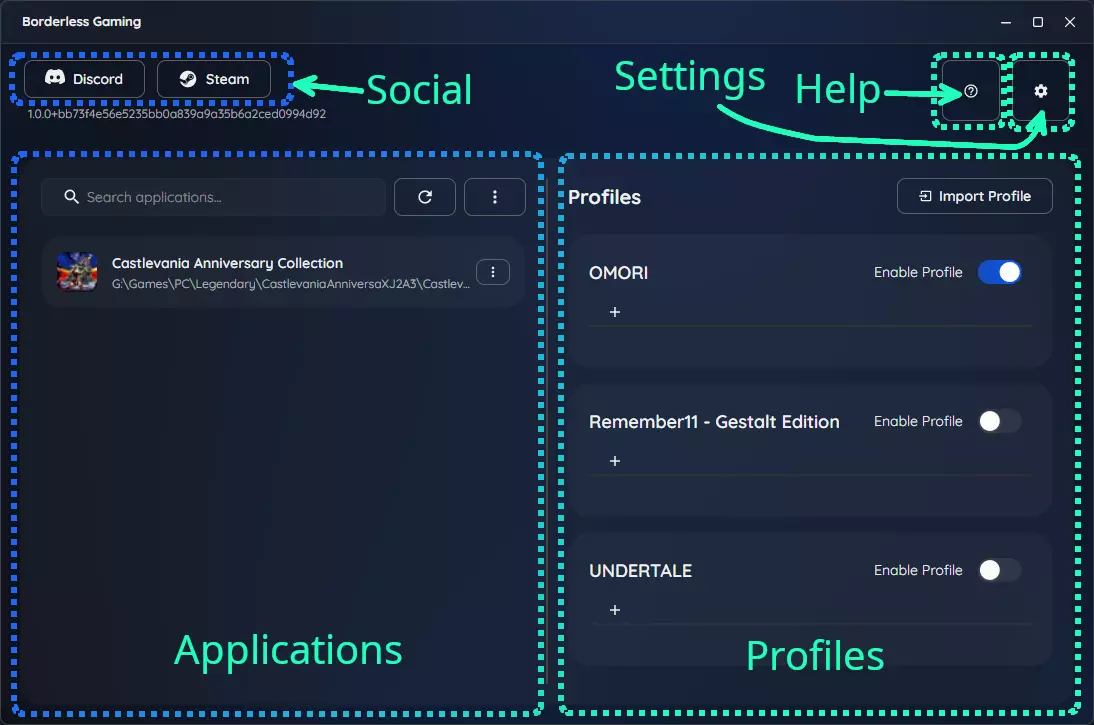
Task: Open Castlevania Anniversary Collection three-dot menu
Action: pos(493,272)
